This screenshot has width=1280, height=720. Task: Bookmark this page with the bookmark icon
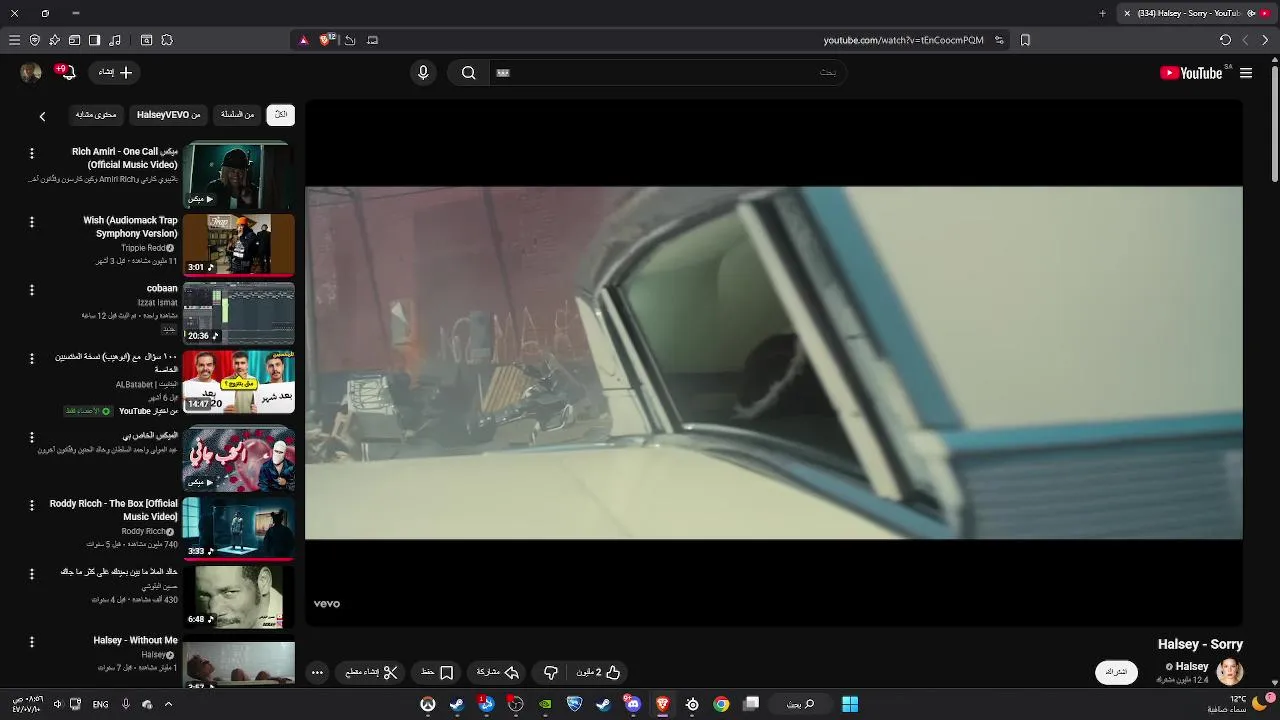pyautogui.click(x=1025, y=40)
